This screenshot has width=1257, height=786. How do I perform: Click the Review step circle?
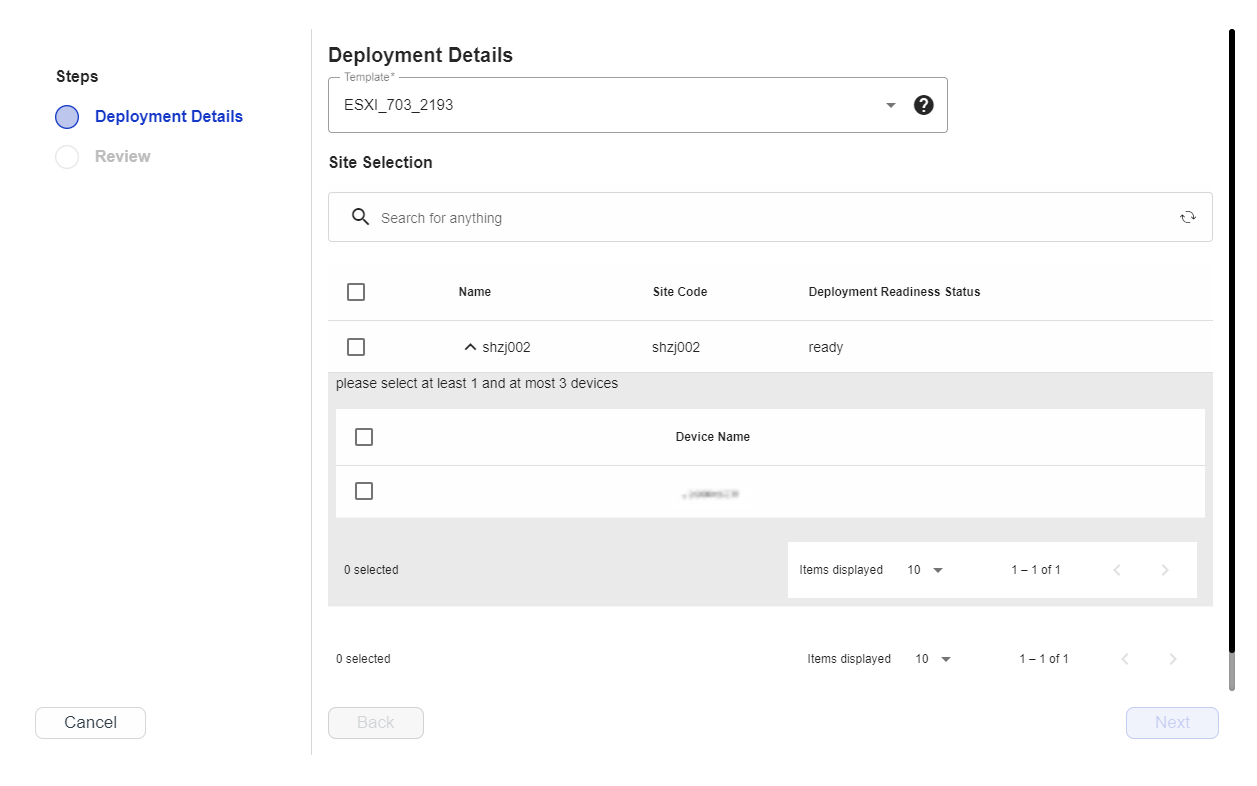pyautogui.click(x=67, y=157)
